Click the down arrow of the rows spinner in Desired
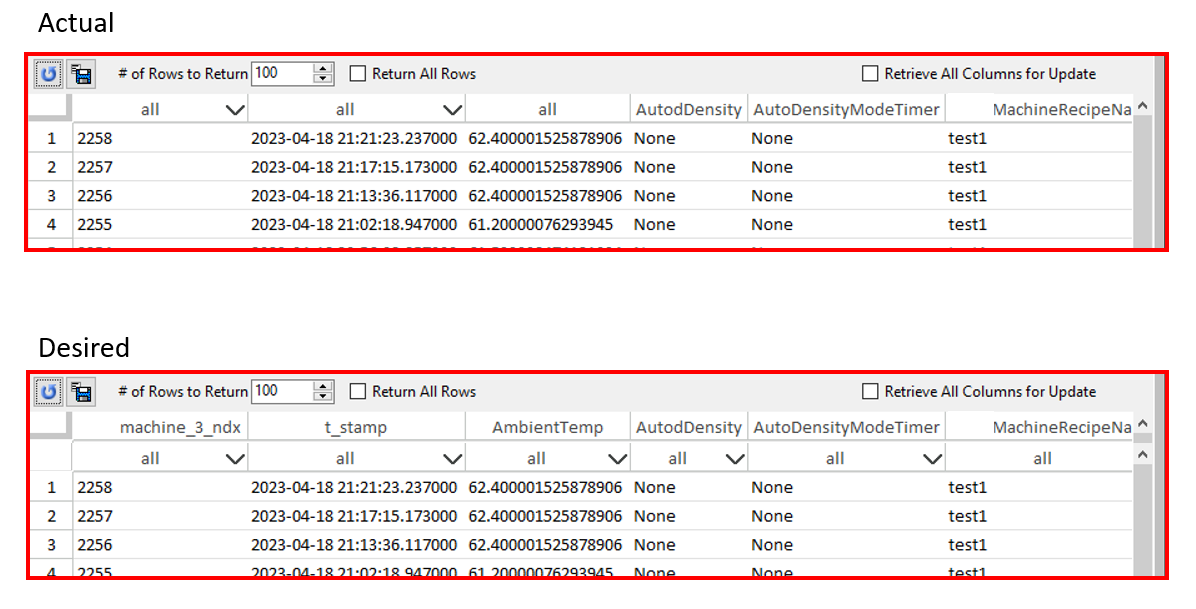 pyautogui.click(x=322, y=396)
